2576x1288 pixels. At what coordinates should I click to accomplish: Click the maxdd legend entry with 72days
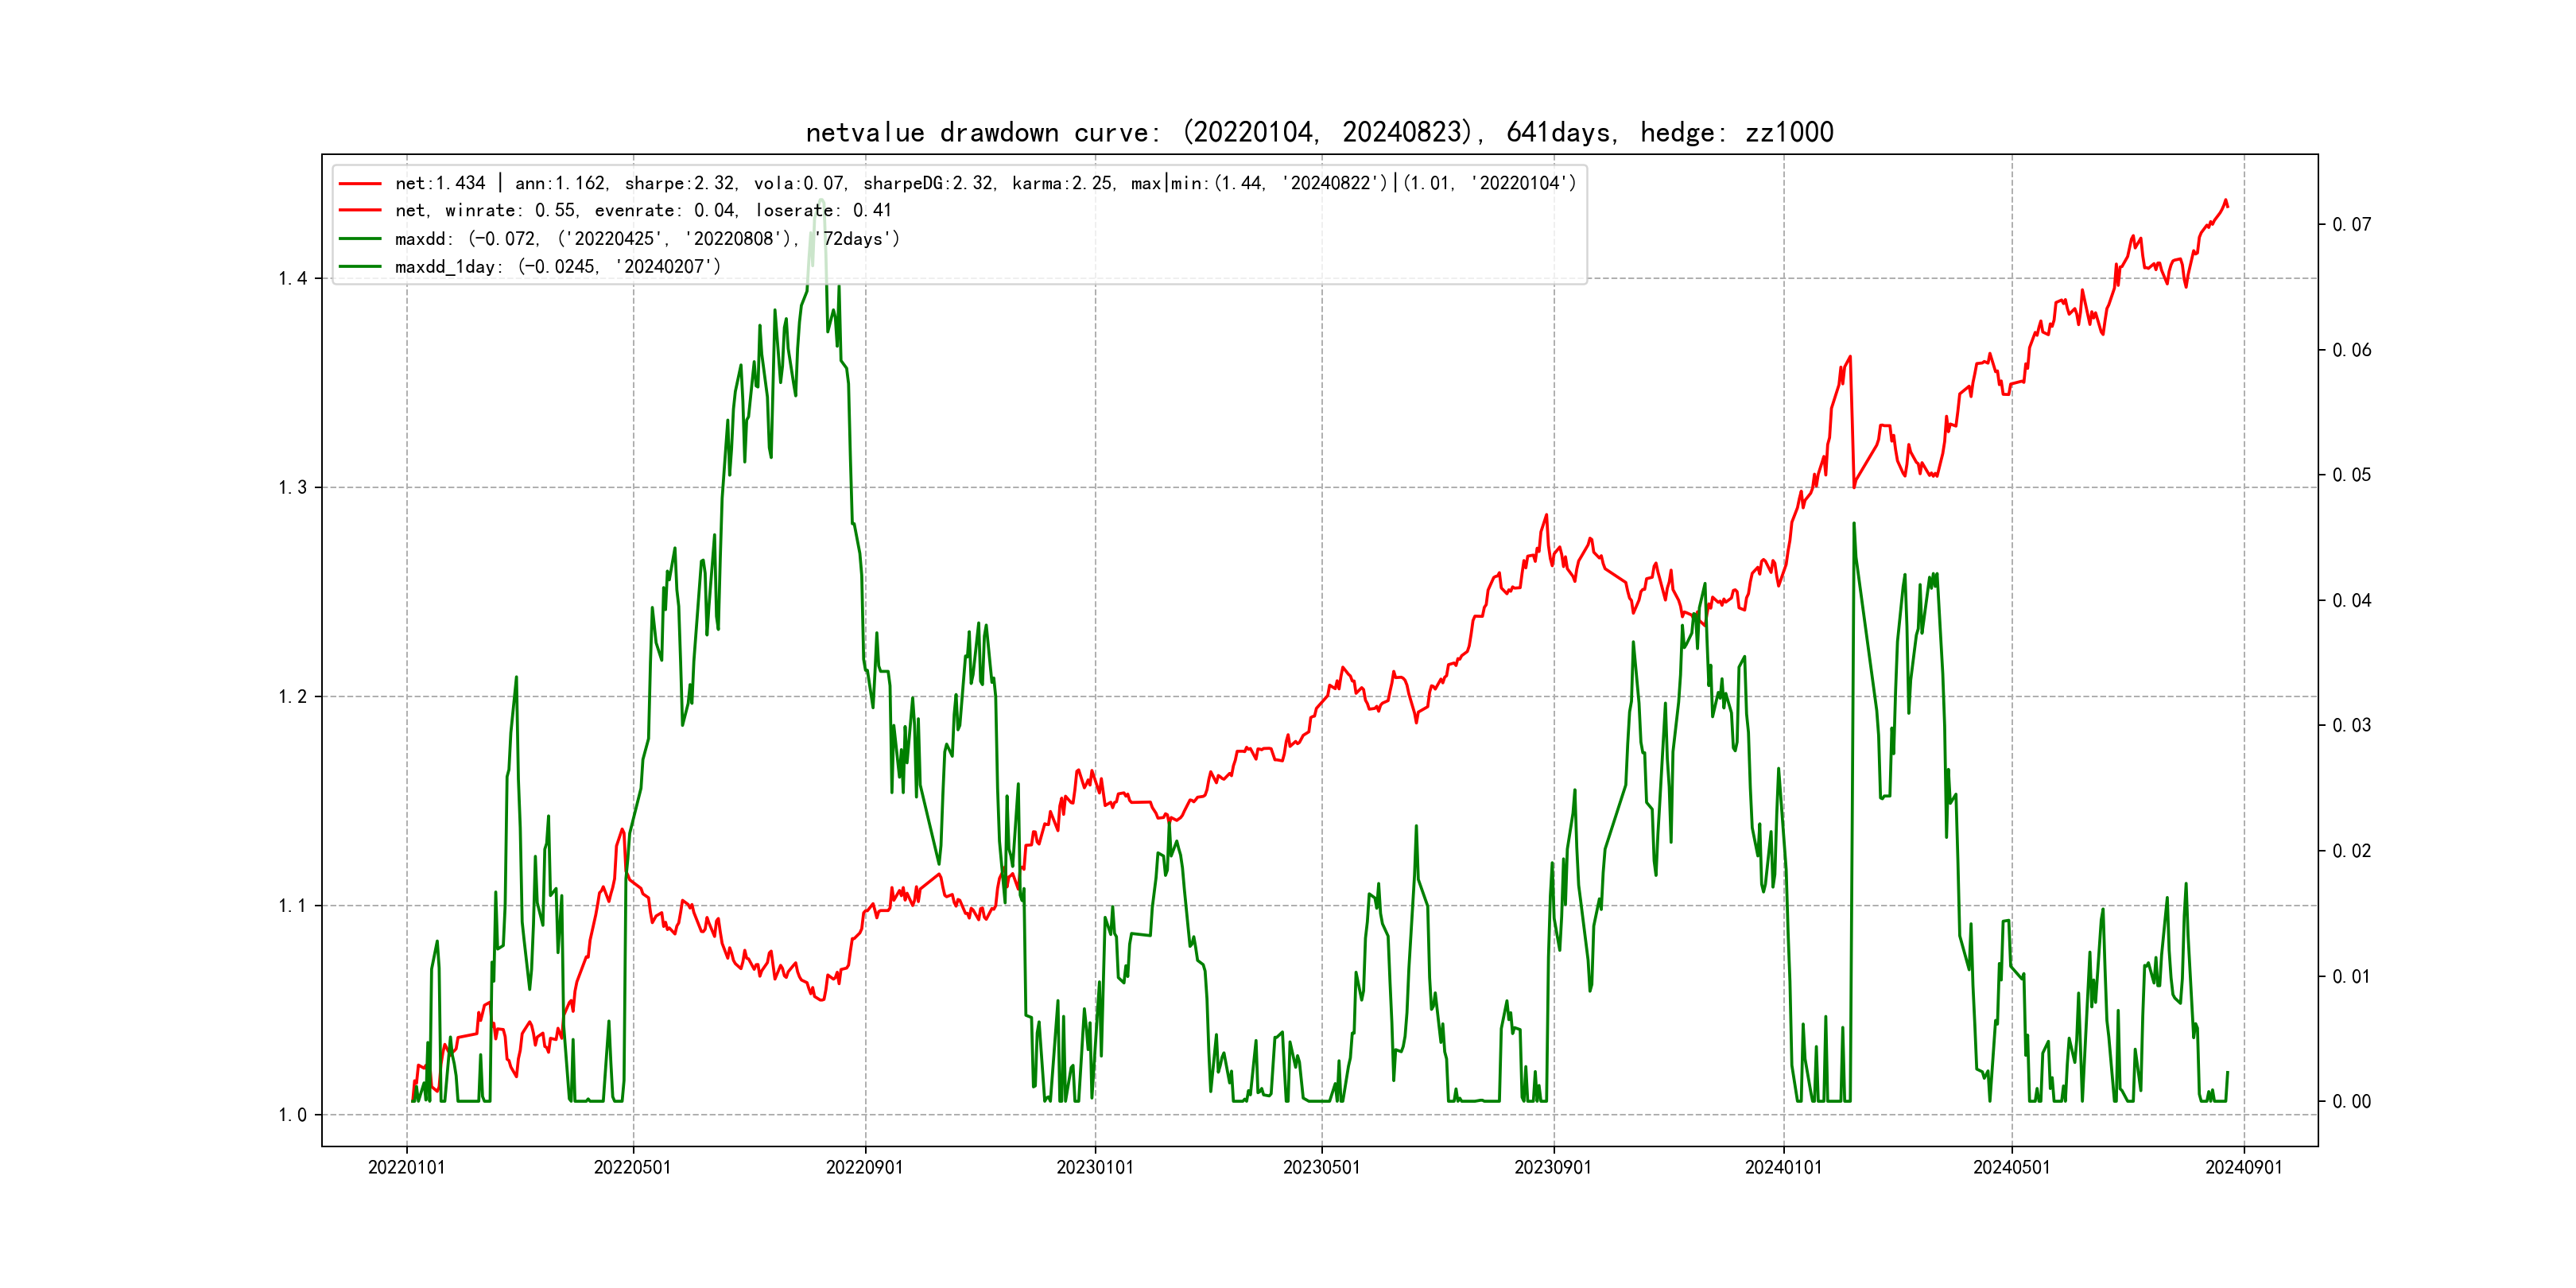point(647,238)
